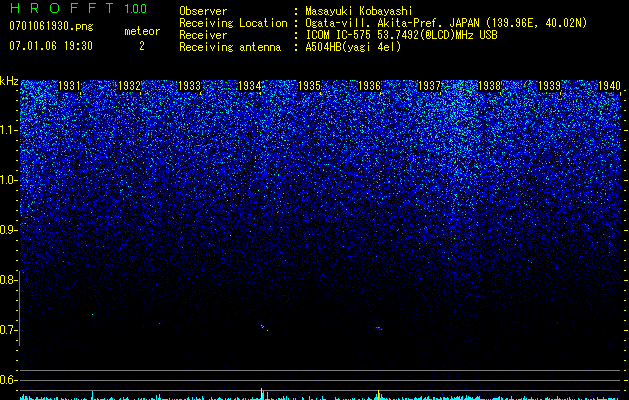Image resolution: width=629 pixels, height=400 pixels.
Task: Click the meteor count 2
Action: pyautogui.click(x=142, y=46)
